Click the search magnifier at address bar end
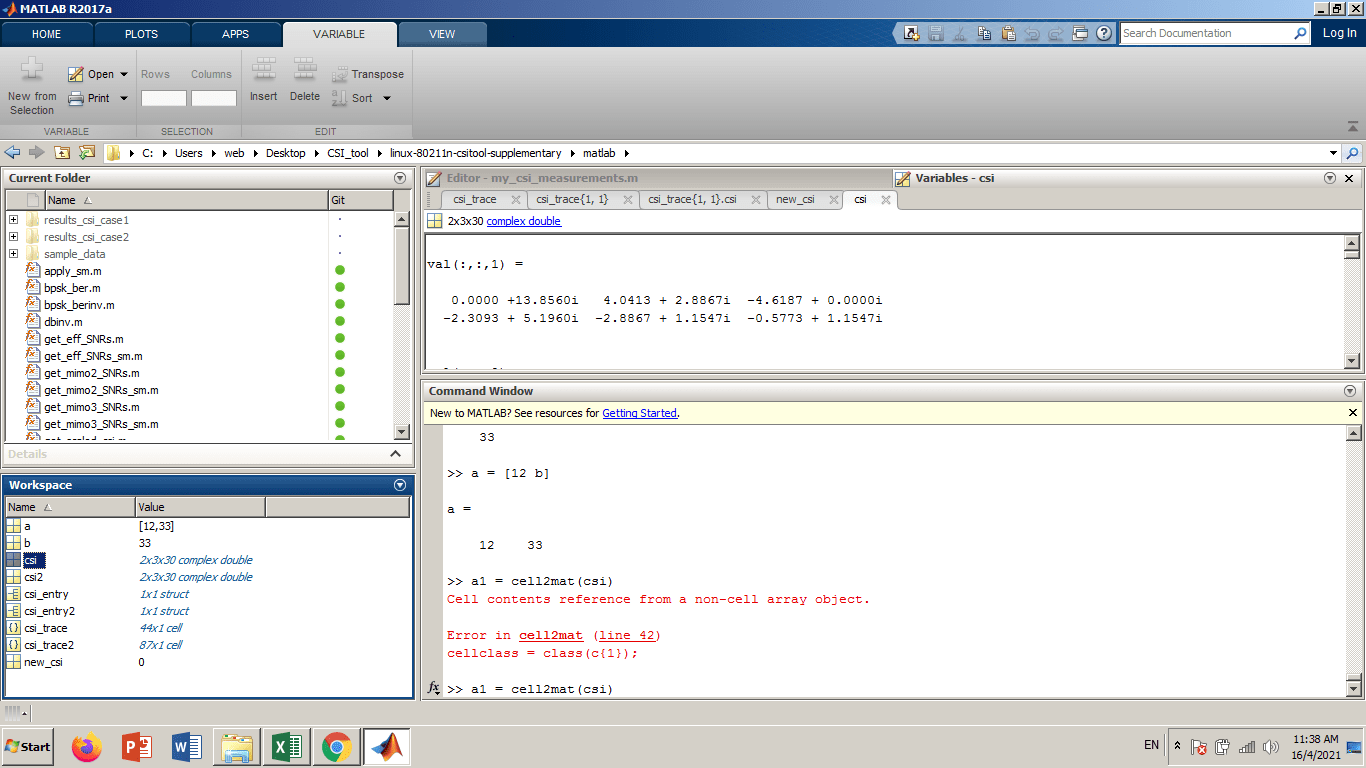1366x768 pixels. [1353, 153]
